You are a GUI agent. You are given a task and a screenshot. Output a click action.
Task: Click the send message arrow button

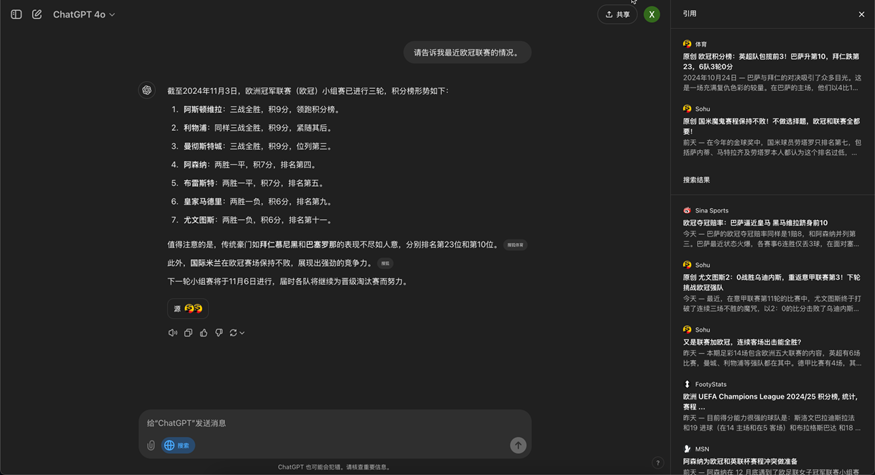pyautogui.click(x=518, y=445)
